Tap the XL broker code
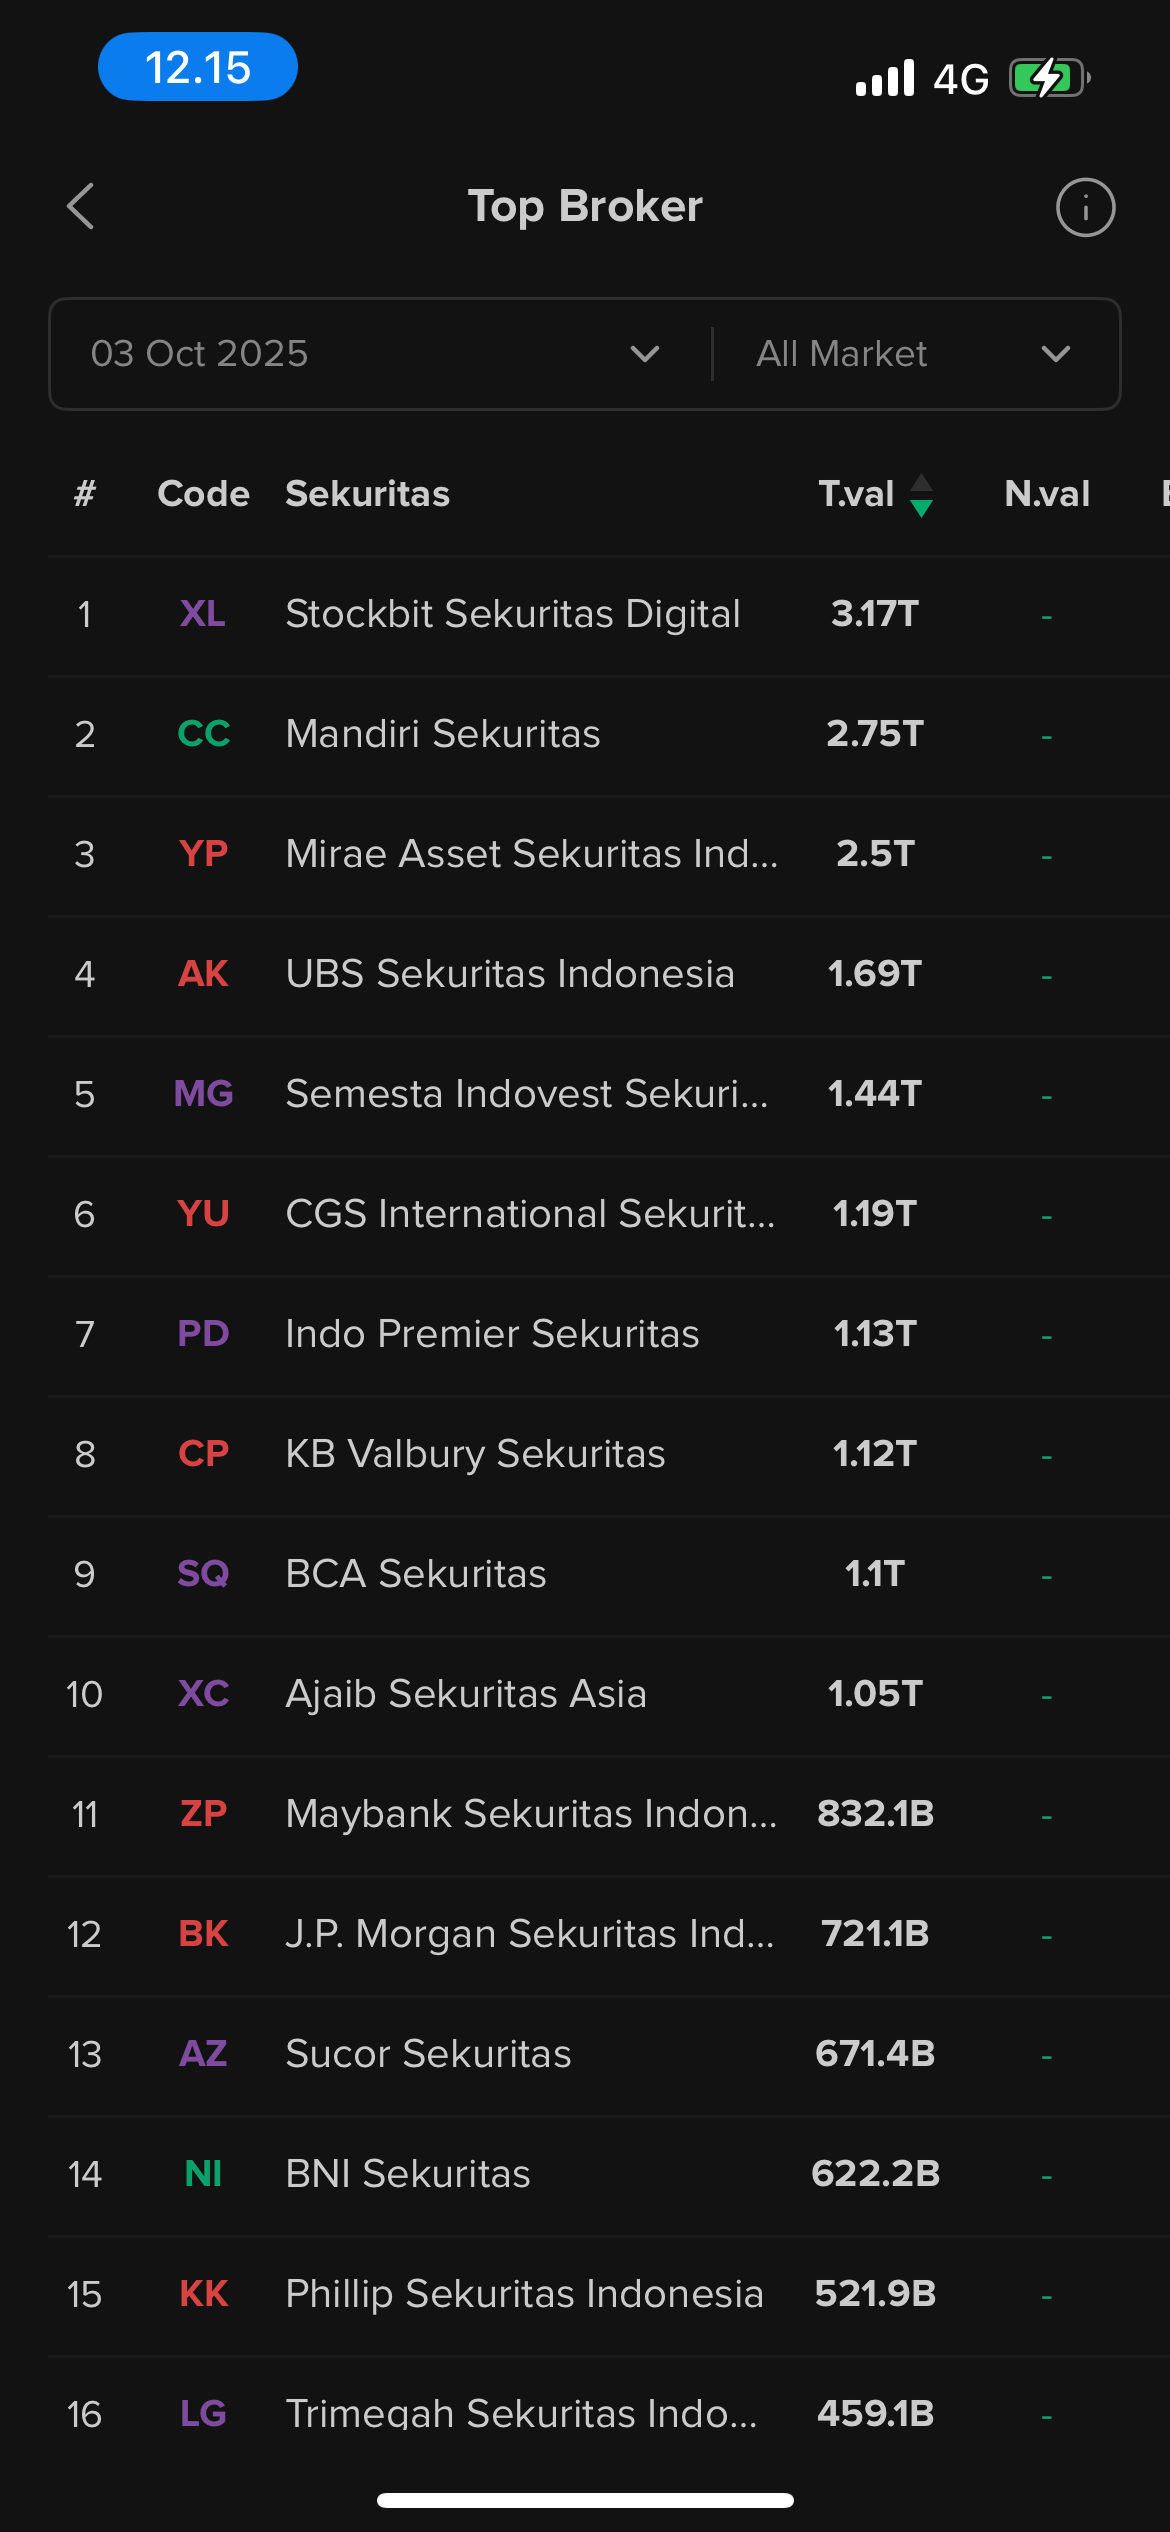Screen dimensions: 1170x2532 (x=202, y=614)
